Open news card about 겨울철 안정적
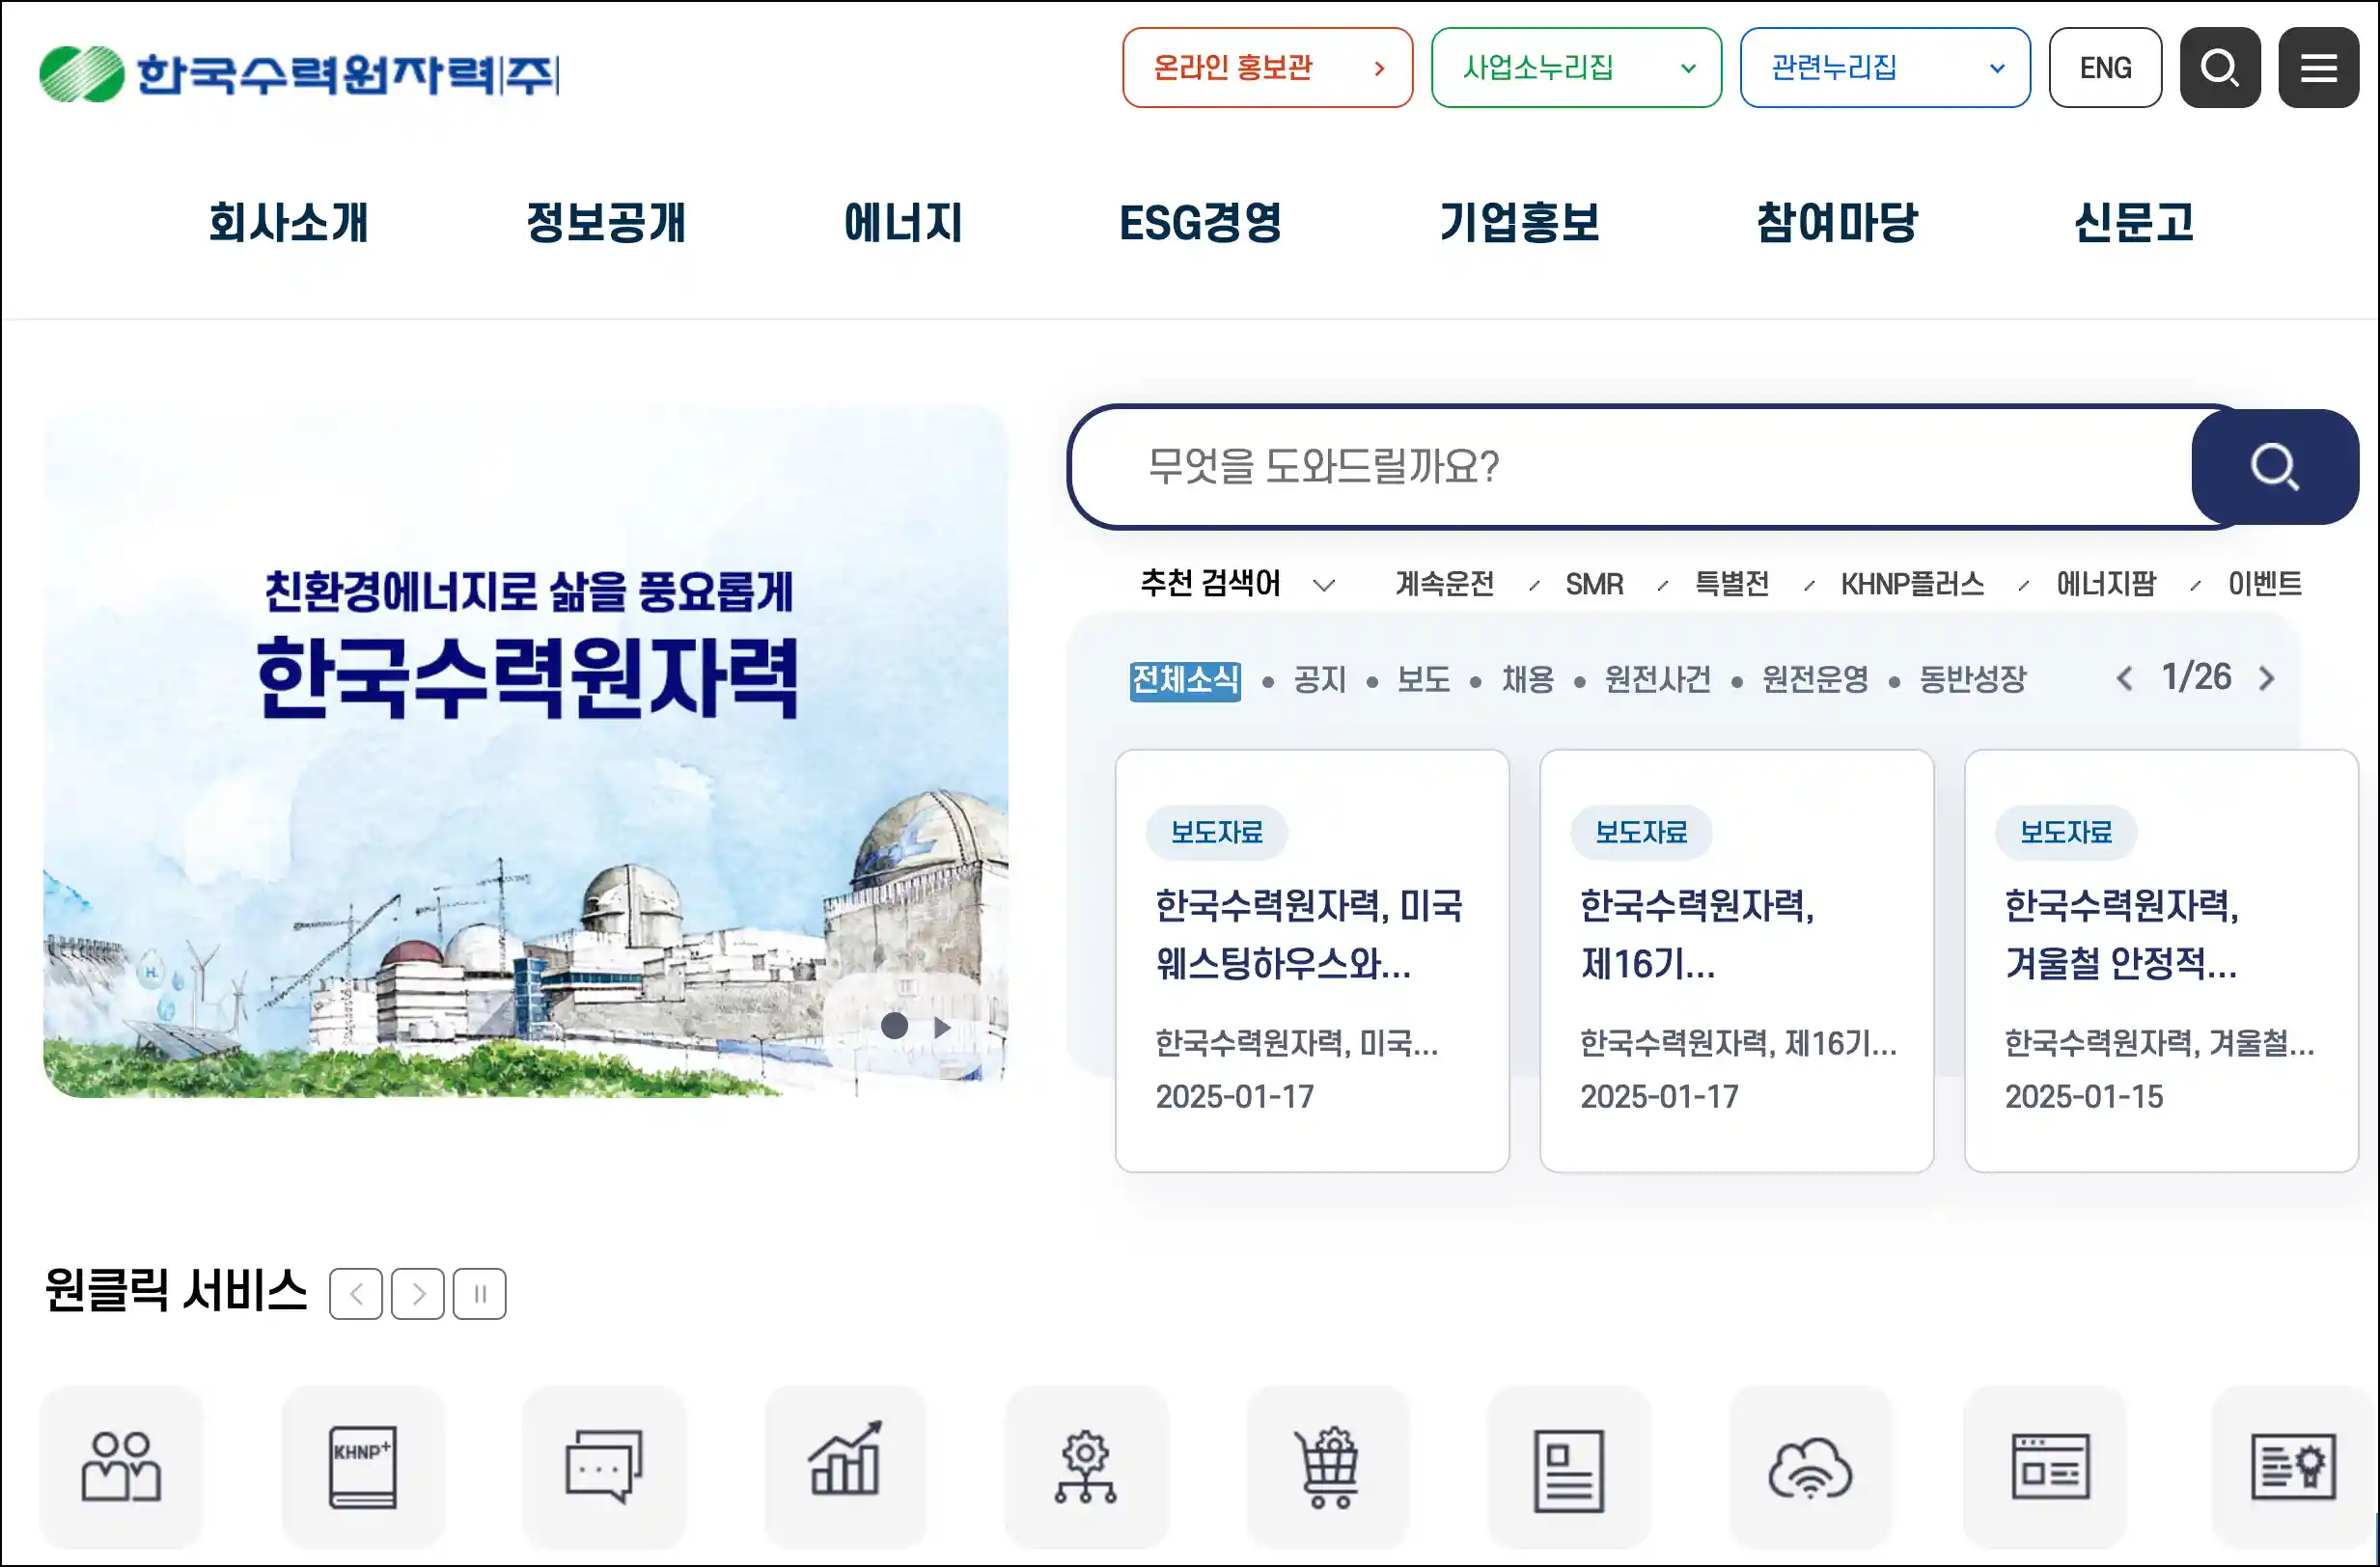The width and height of the screenshot is (2380, 1567). click(x=2161, y=961)
